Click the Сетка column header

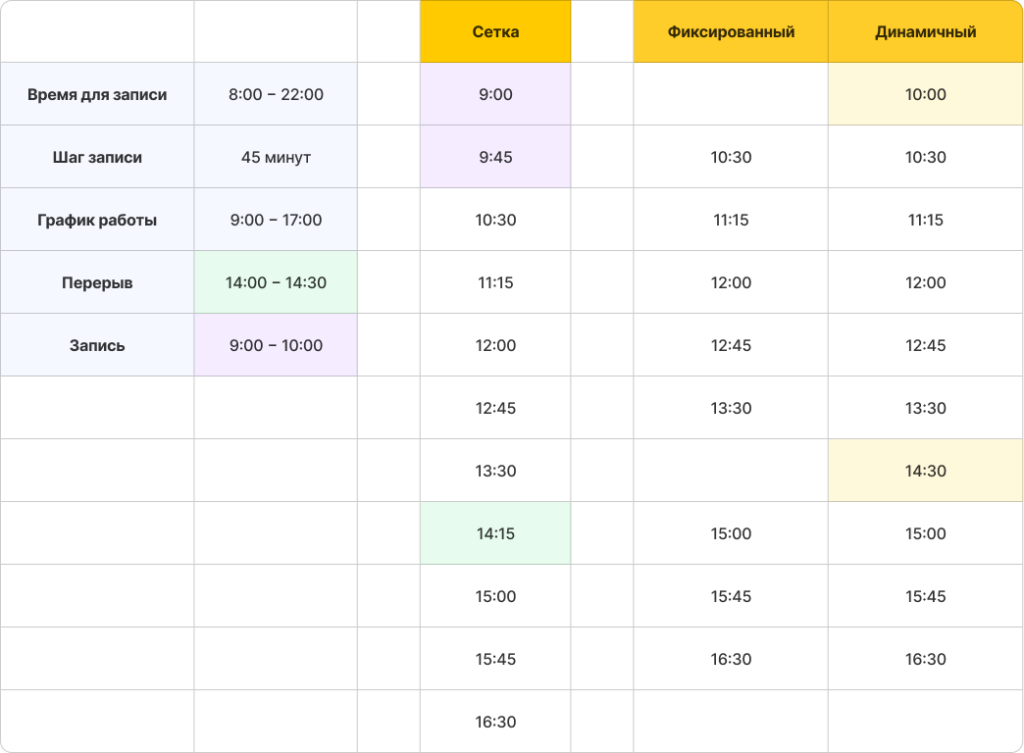tap(495, 32)
